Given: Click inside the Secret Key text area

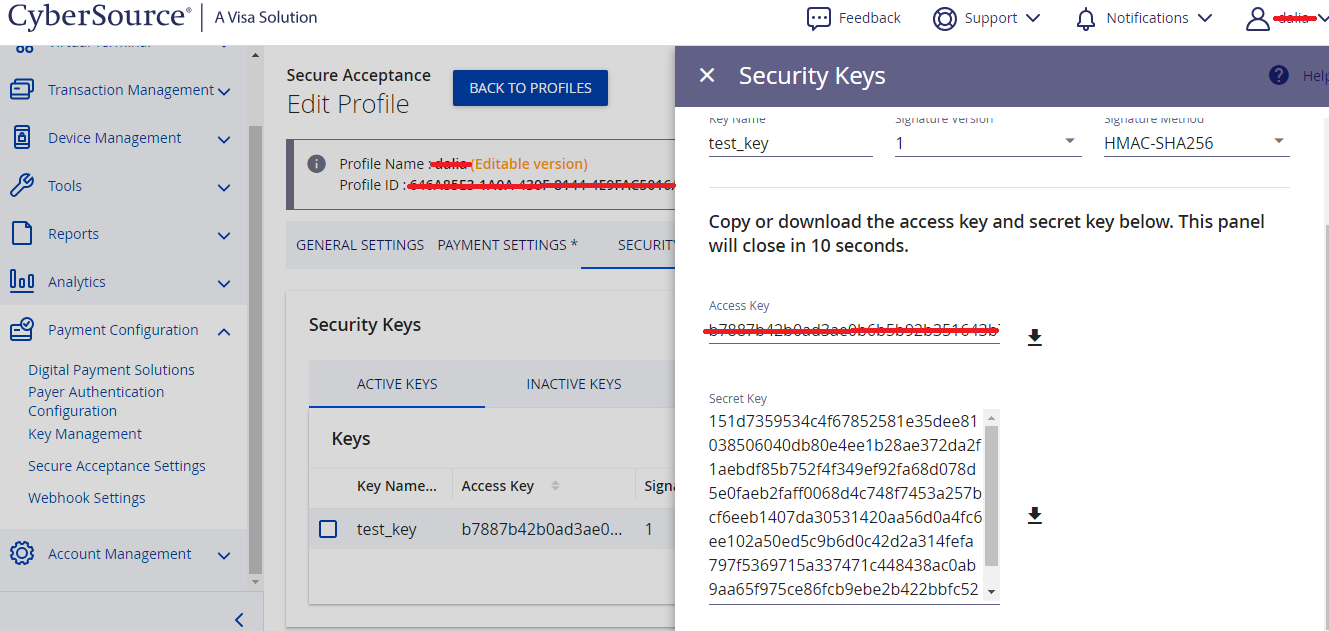Looking at the screenshot, I should point(846,505).
